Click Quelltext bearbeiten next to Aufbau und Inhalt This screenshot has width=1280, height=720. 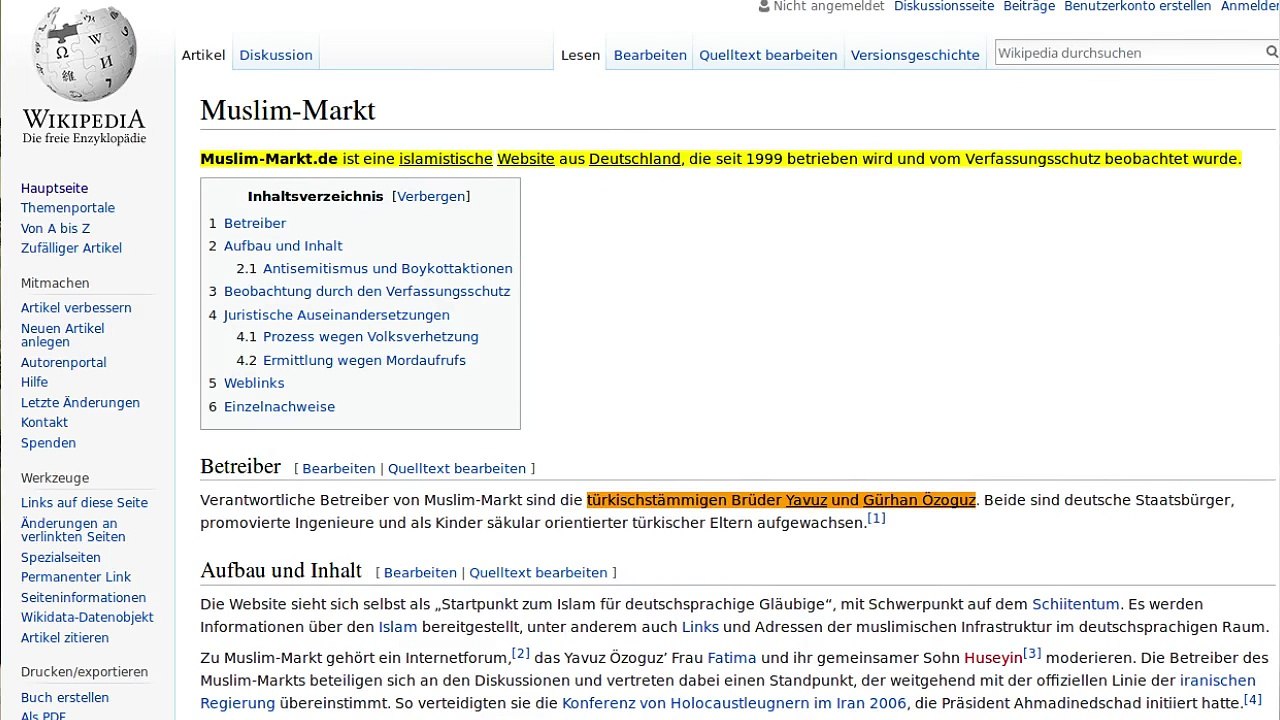(x=538, y=573)
